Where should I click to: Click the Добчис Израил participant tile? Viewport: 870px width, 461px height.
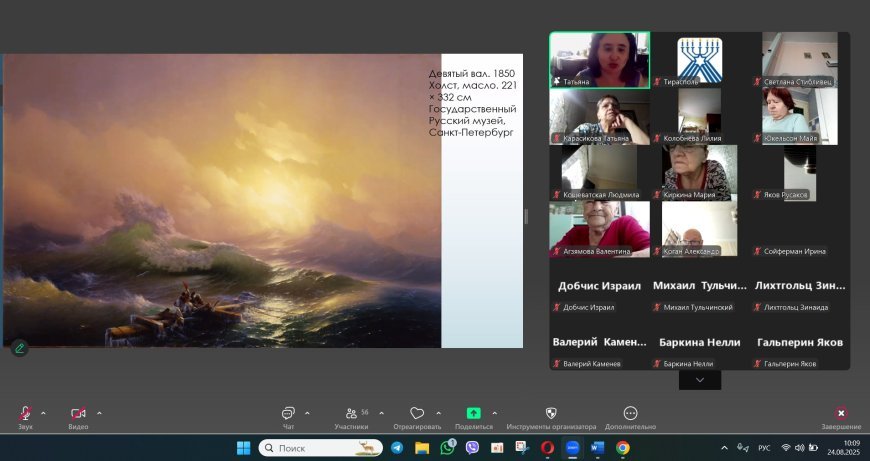click(x=600, y=286)
